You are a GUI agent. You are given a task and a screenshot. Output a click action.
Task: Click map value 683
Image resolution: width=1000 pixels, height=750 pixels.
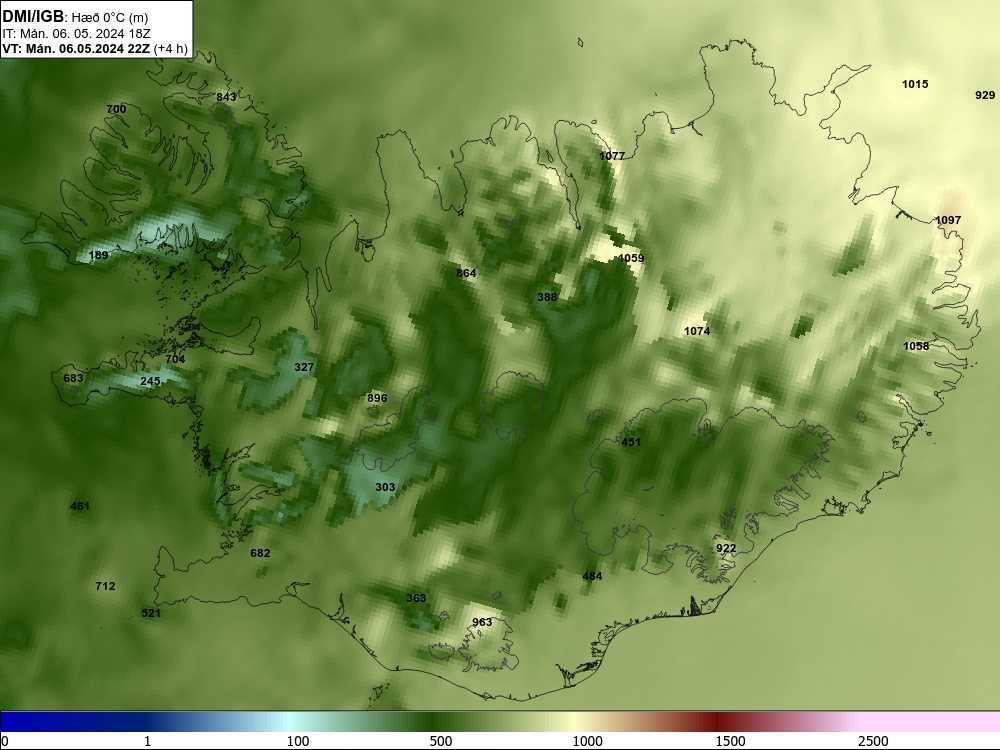click(73, 378)
